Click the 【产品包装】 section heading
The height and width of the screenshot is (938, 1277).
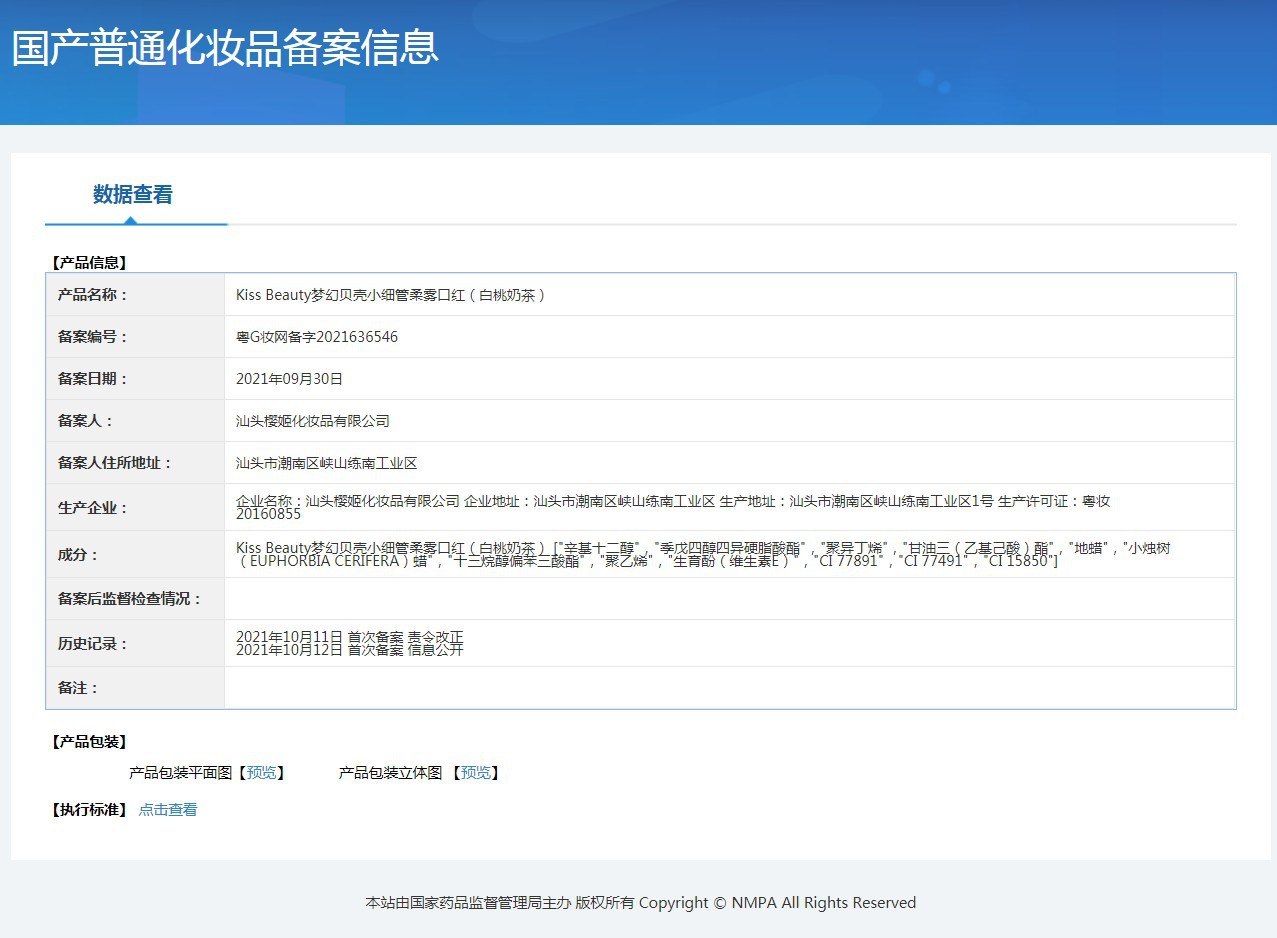pos(88,742)
